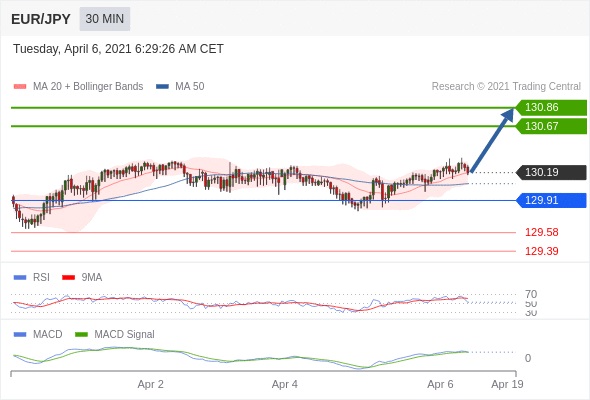Click the 9MA red legend swatch
Screen dimensions: 590x400
click(68, 278)
